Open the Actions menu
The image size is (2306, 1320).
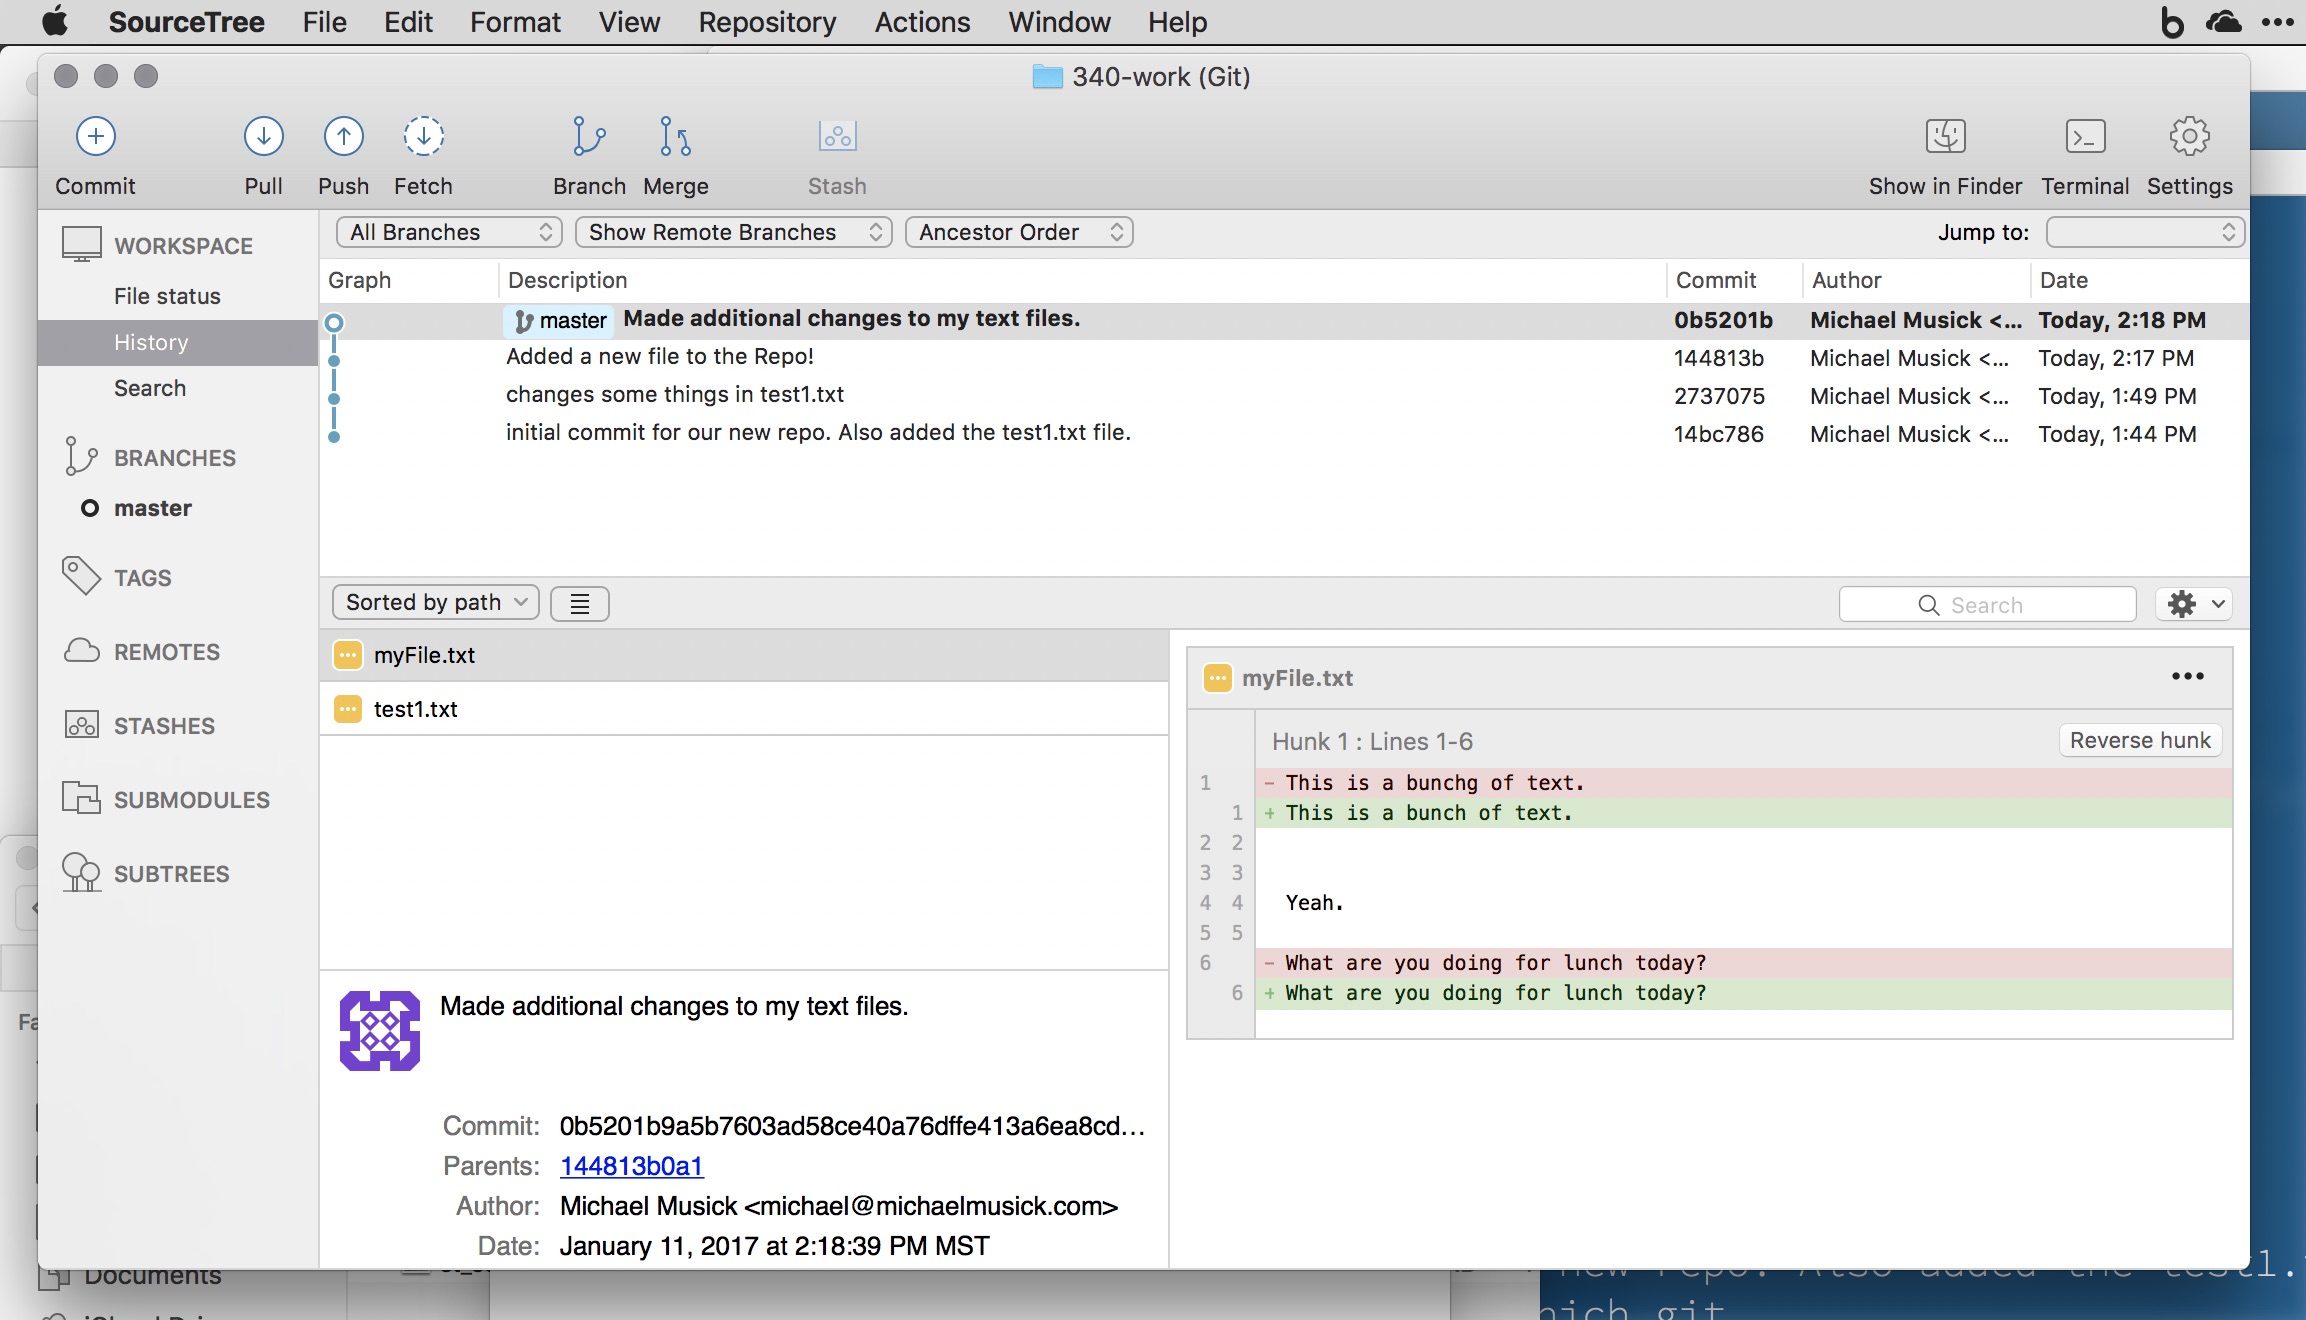(x=922, y=22)
